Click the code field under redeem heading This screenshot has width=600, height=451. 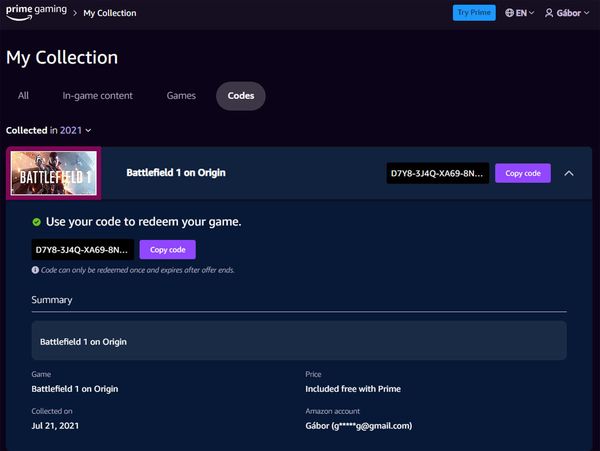tap(83, 250)
